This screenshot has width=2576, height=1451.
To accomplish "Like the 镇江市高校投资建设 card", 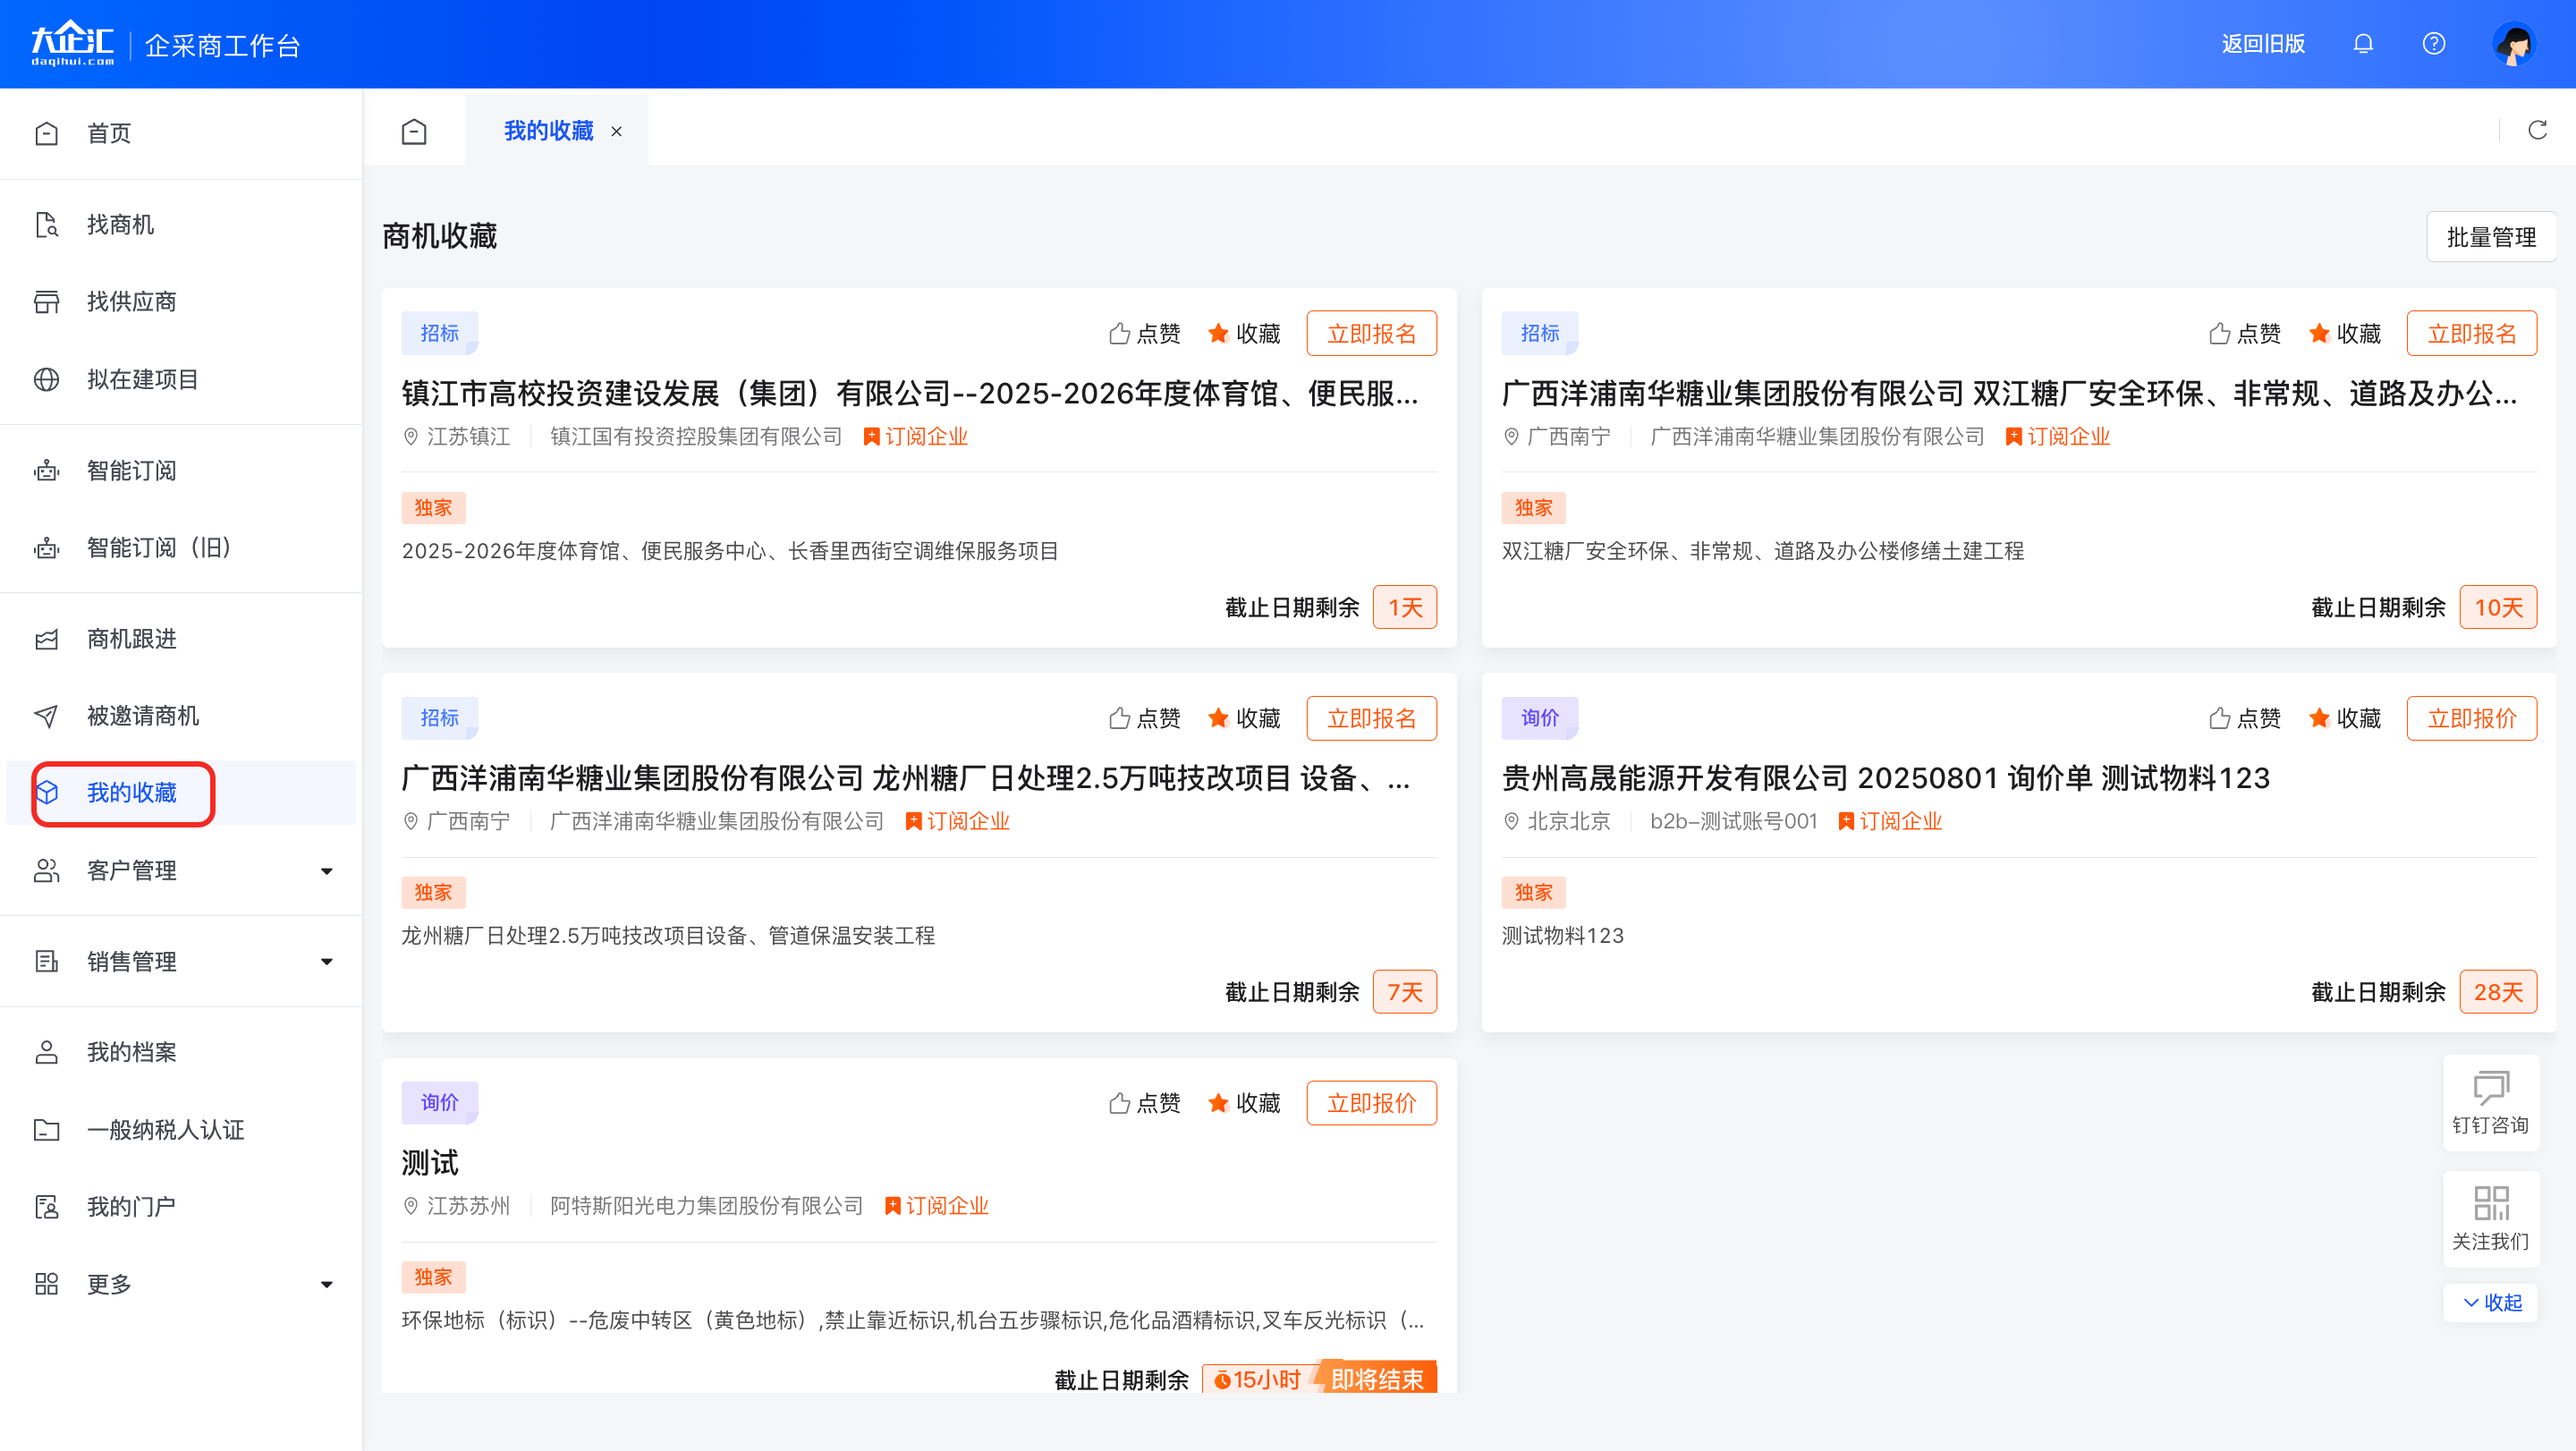I will point(1145,333).
